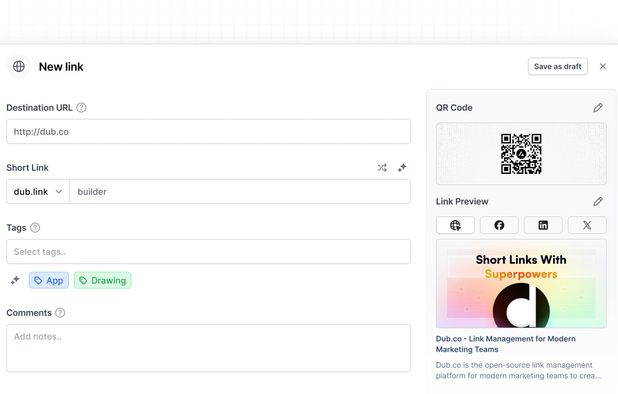Focus the Destination URL input field
Image resolution: width=618 pixels, height=394 pixels.
point(208,132)
